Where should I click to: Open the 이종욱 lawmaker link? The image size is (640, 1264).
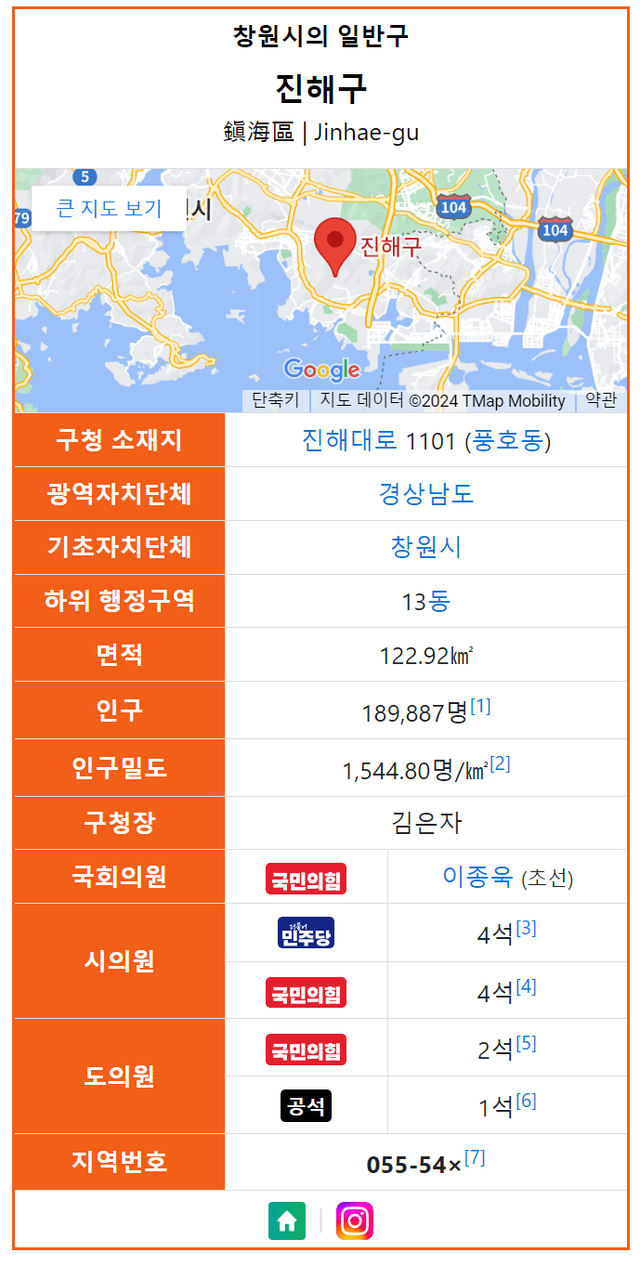(x=478, y=877)
